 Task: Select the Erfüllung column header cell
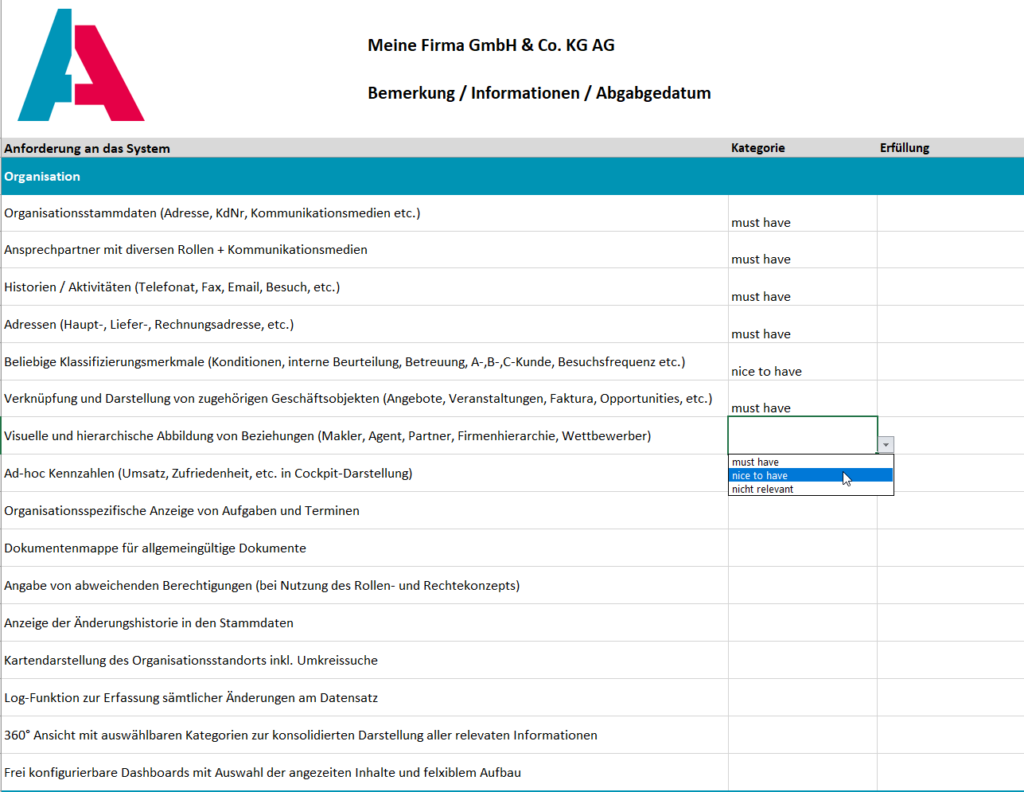950,148
